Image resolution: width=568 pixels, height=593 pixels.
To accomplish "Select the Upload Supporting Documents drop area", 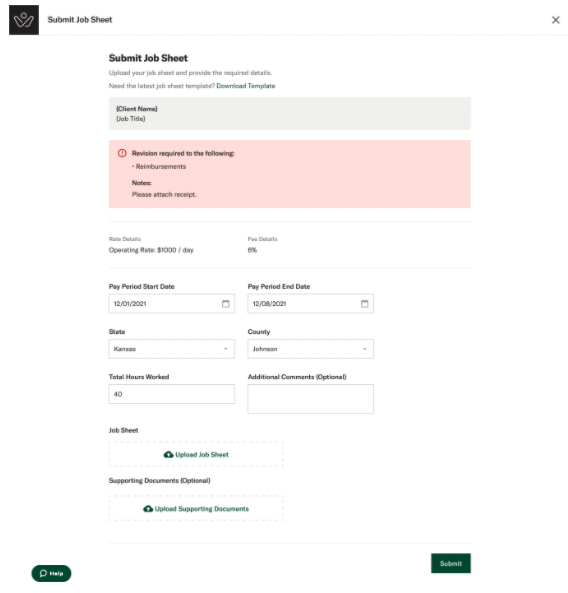I will (x=196, y=508).
